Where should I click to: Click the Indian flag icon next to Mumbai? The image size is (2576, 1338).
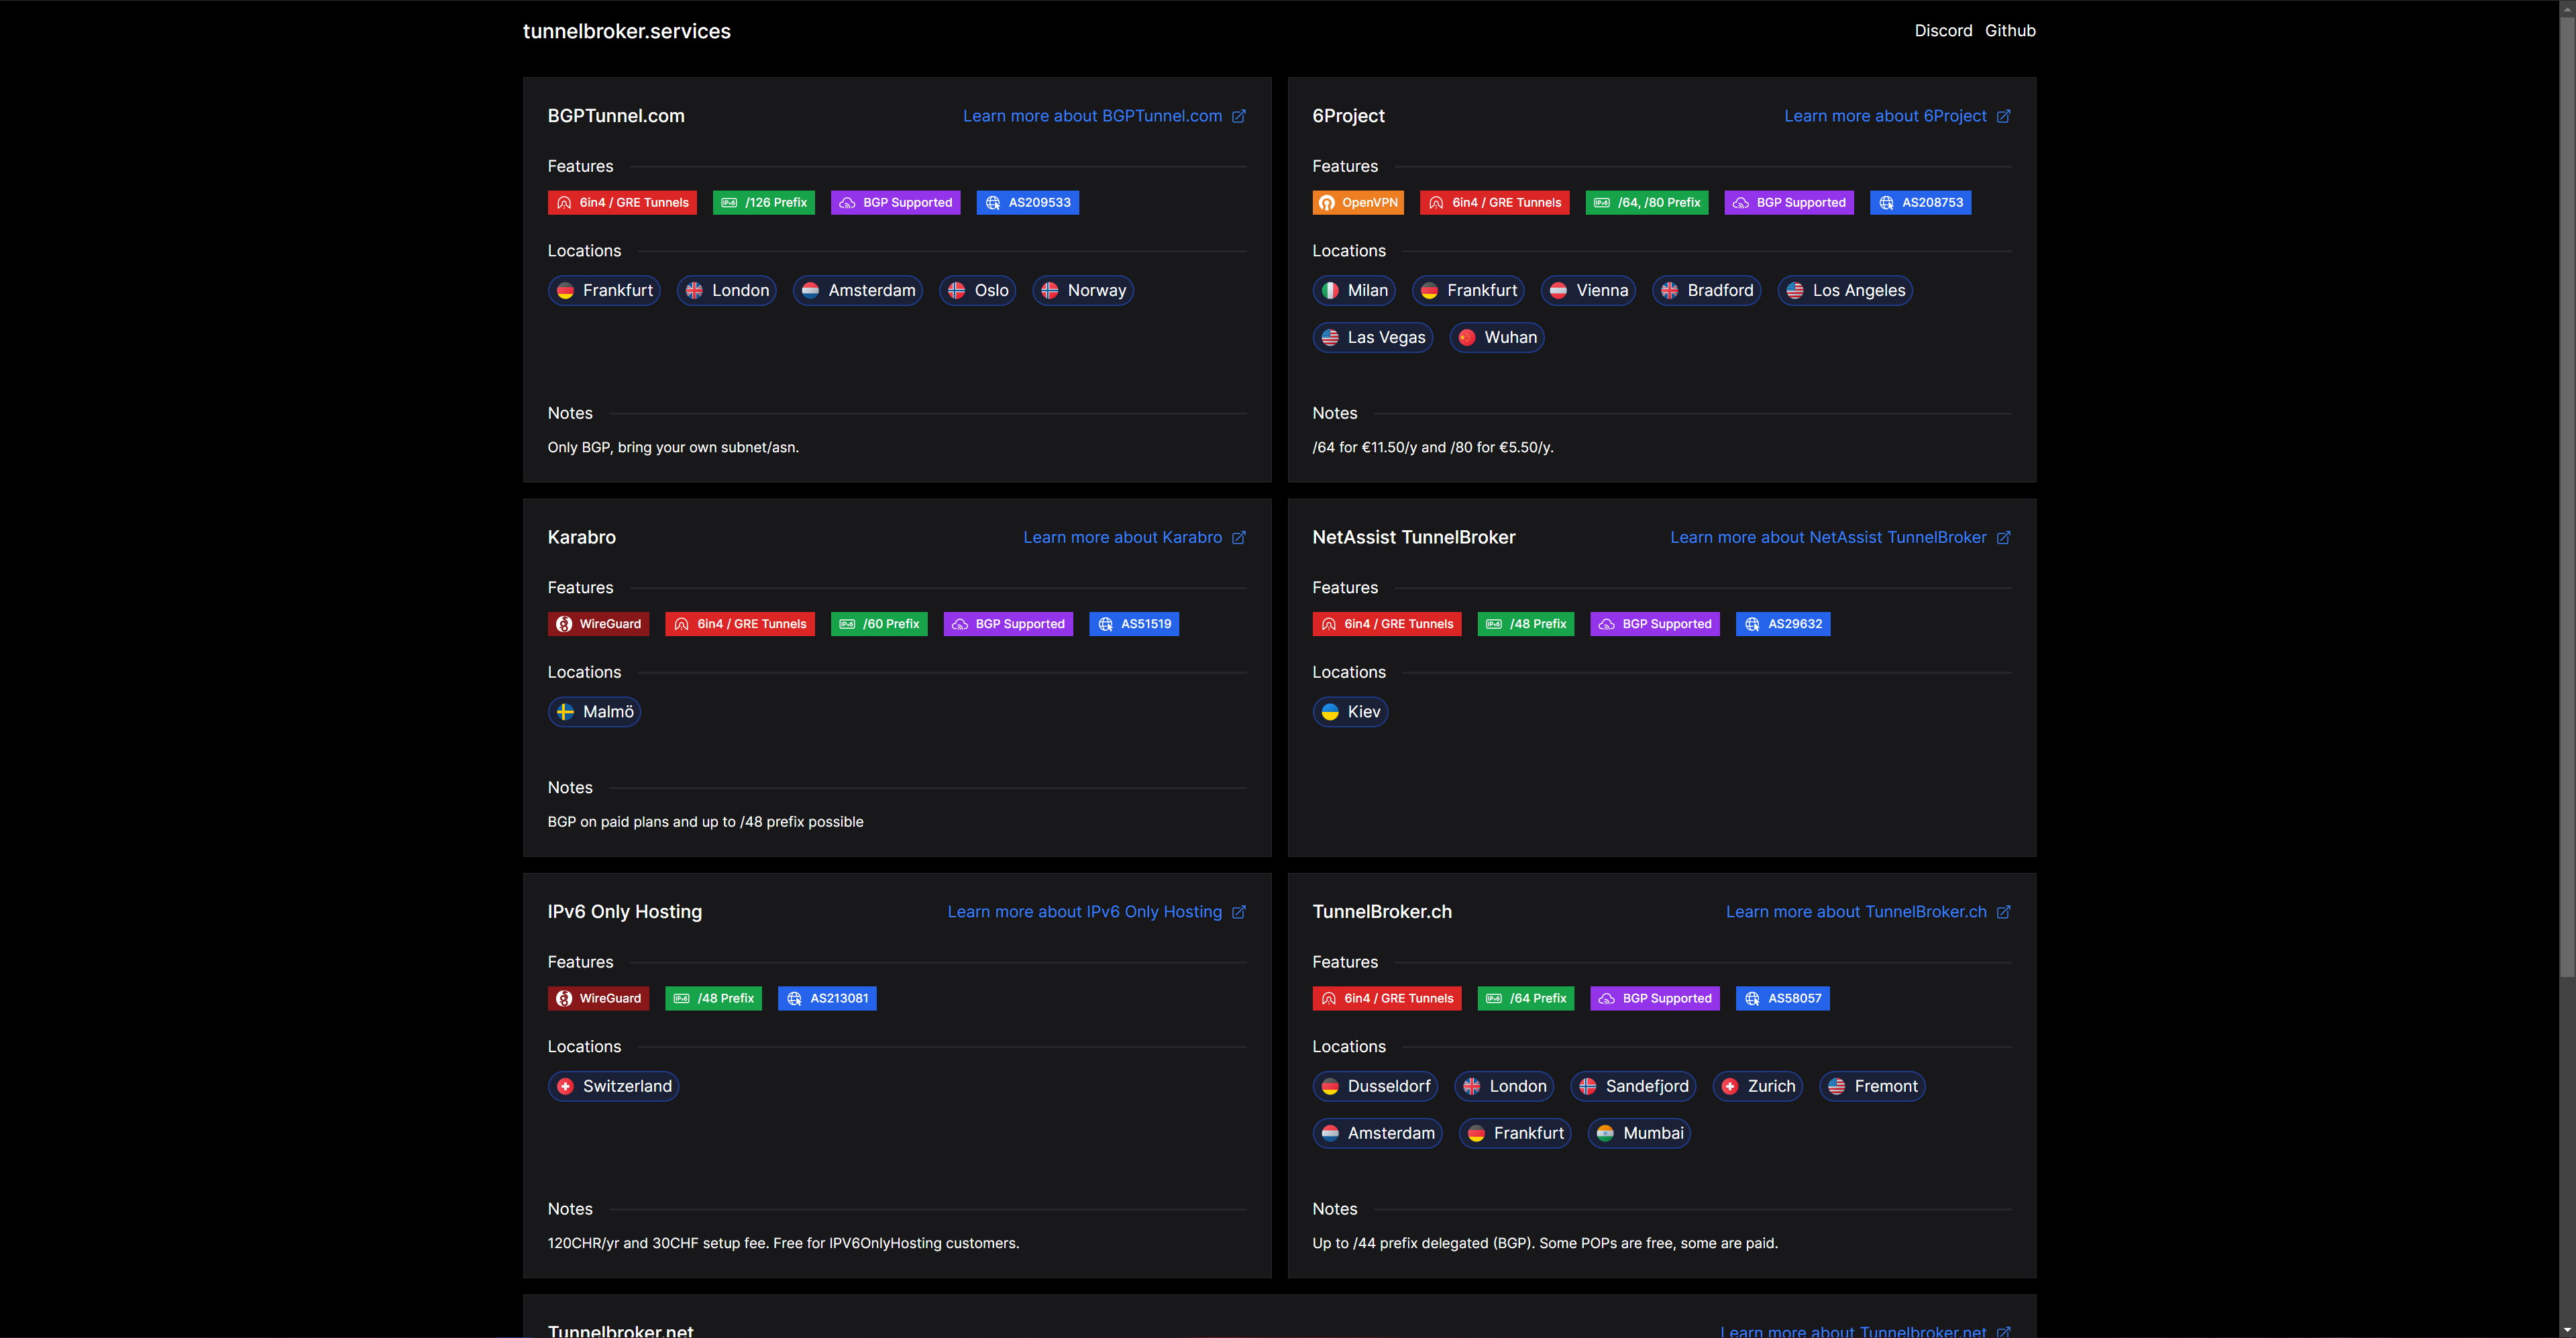(x=1605, y=1134)
